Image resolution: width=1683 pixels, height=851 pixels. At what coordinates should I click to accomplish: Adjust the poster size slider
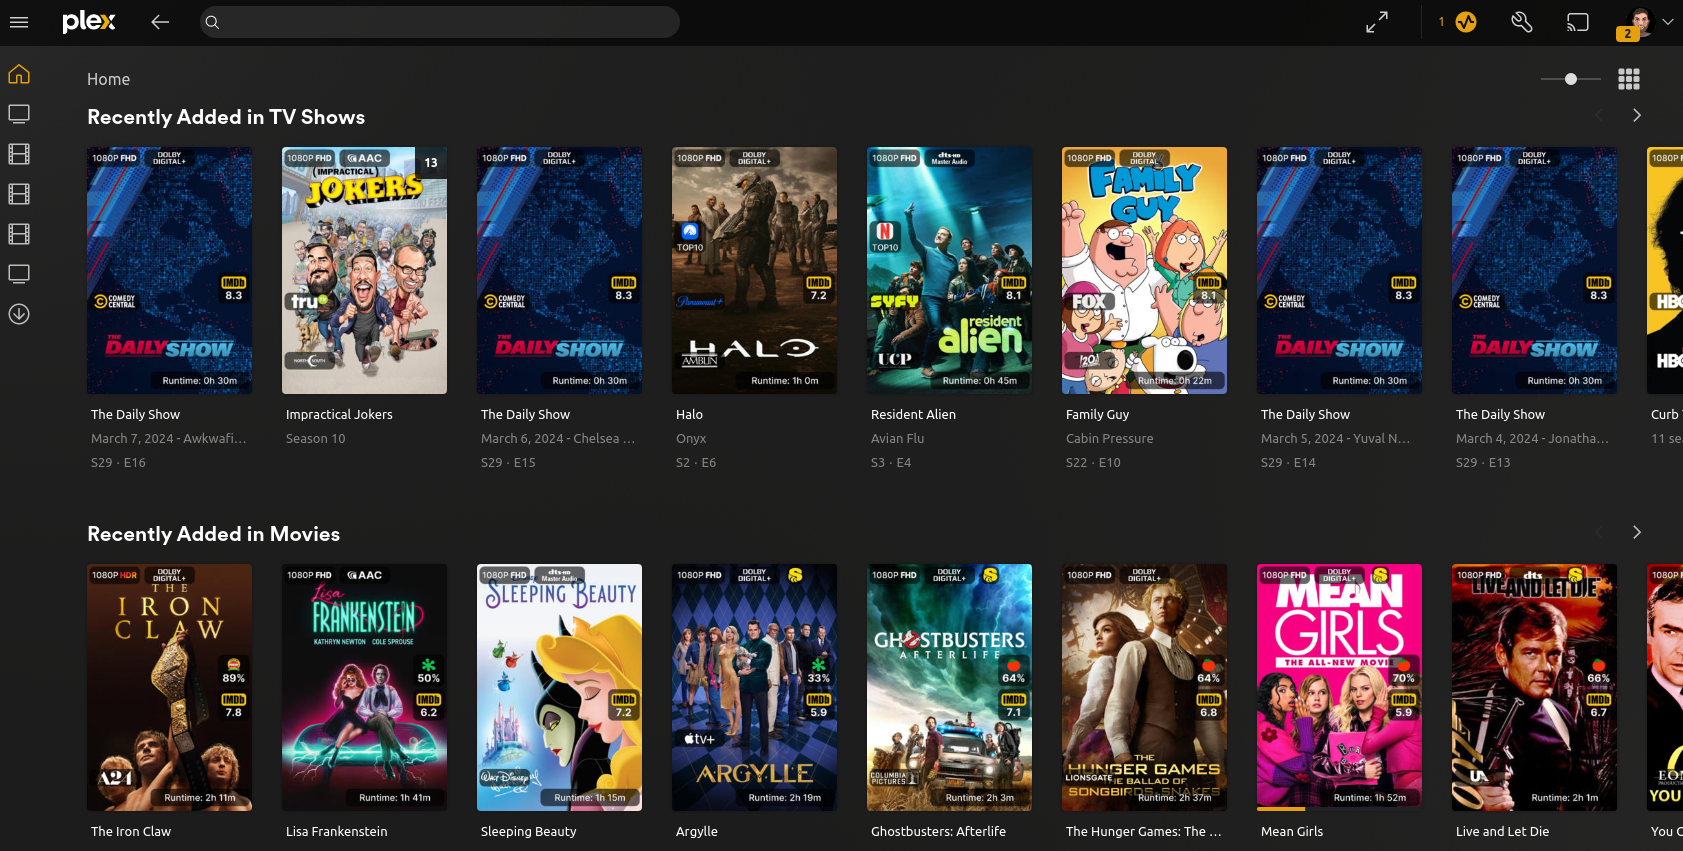tap(1571, 79)
